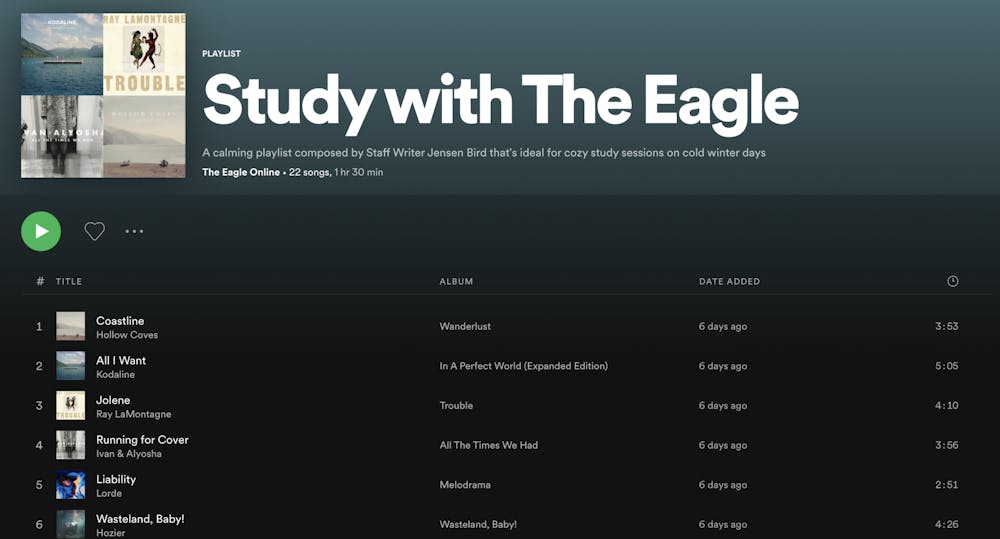Click the Wasteland, Baby! track thumbnail
Image resolution: width=1000 pixels, height=539 pixels.
(x=70, y=524)
